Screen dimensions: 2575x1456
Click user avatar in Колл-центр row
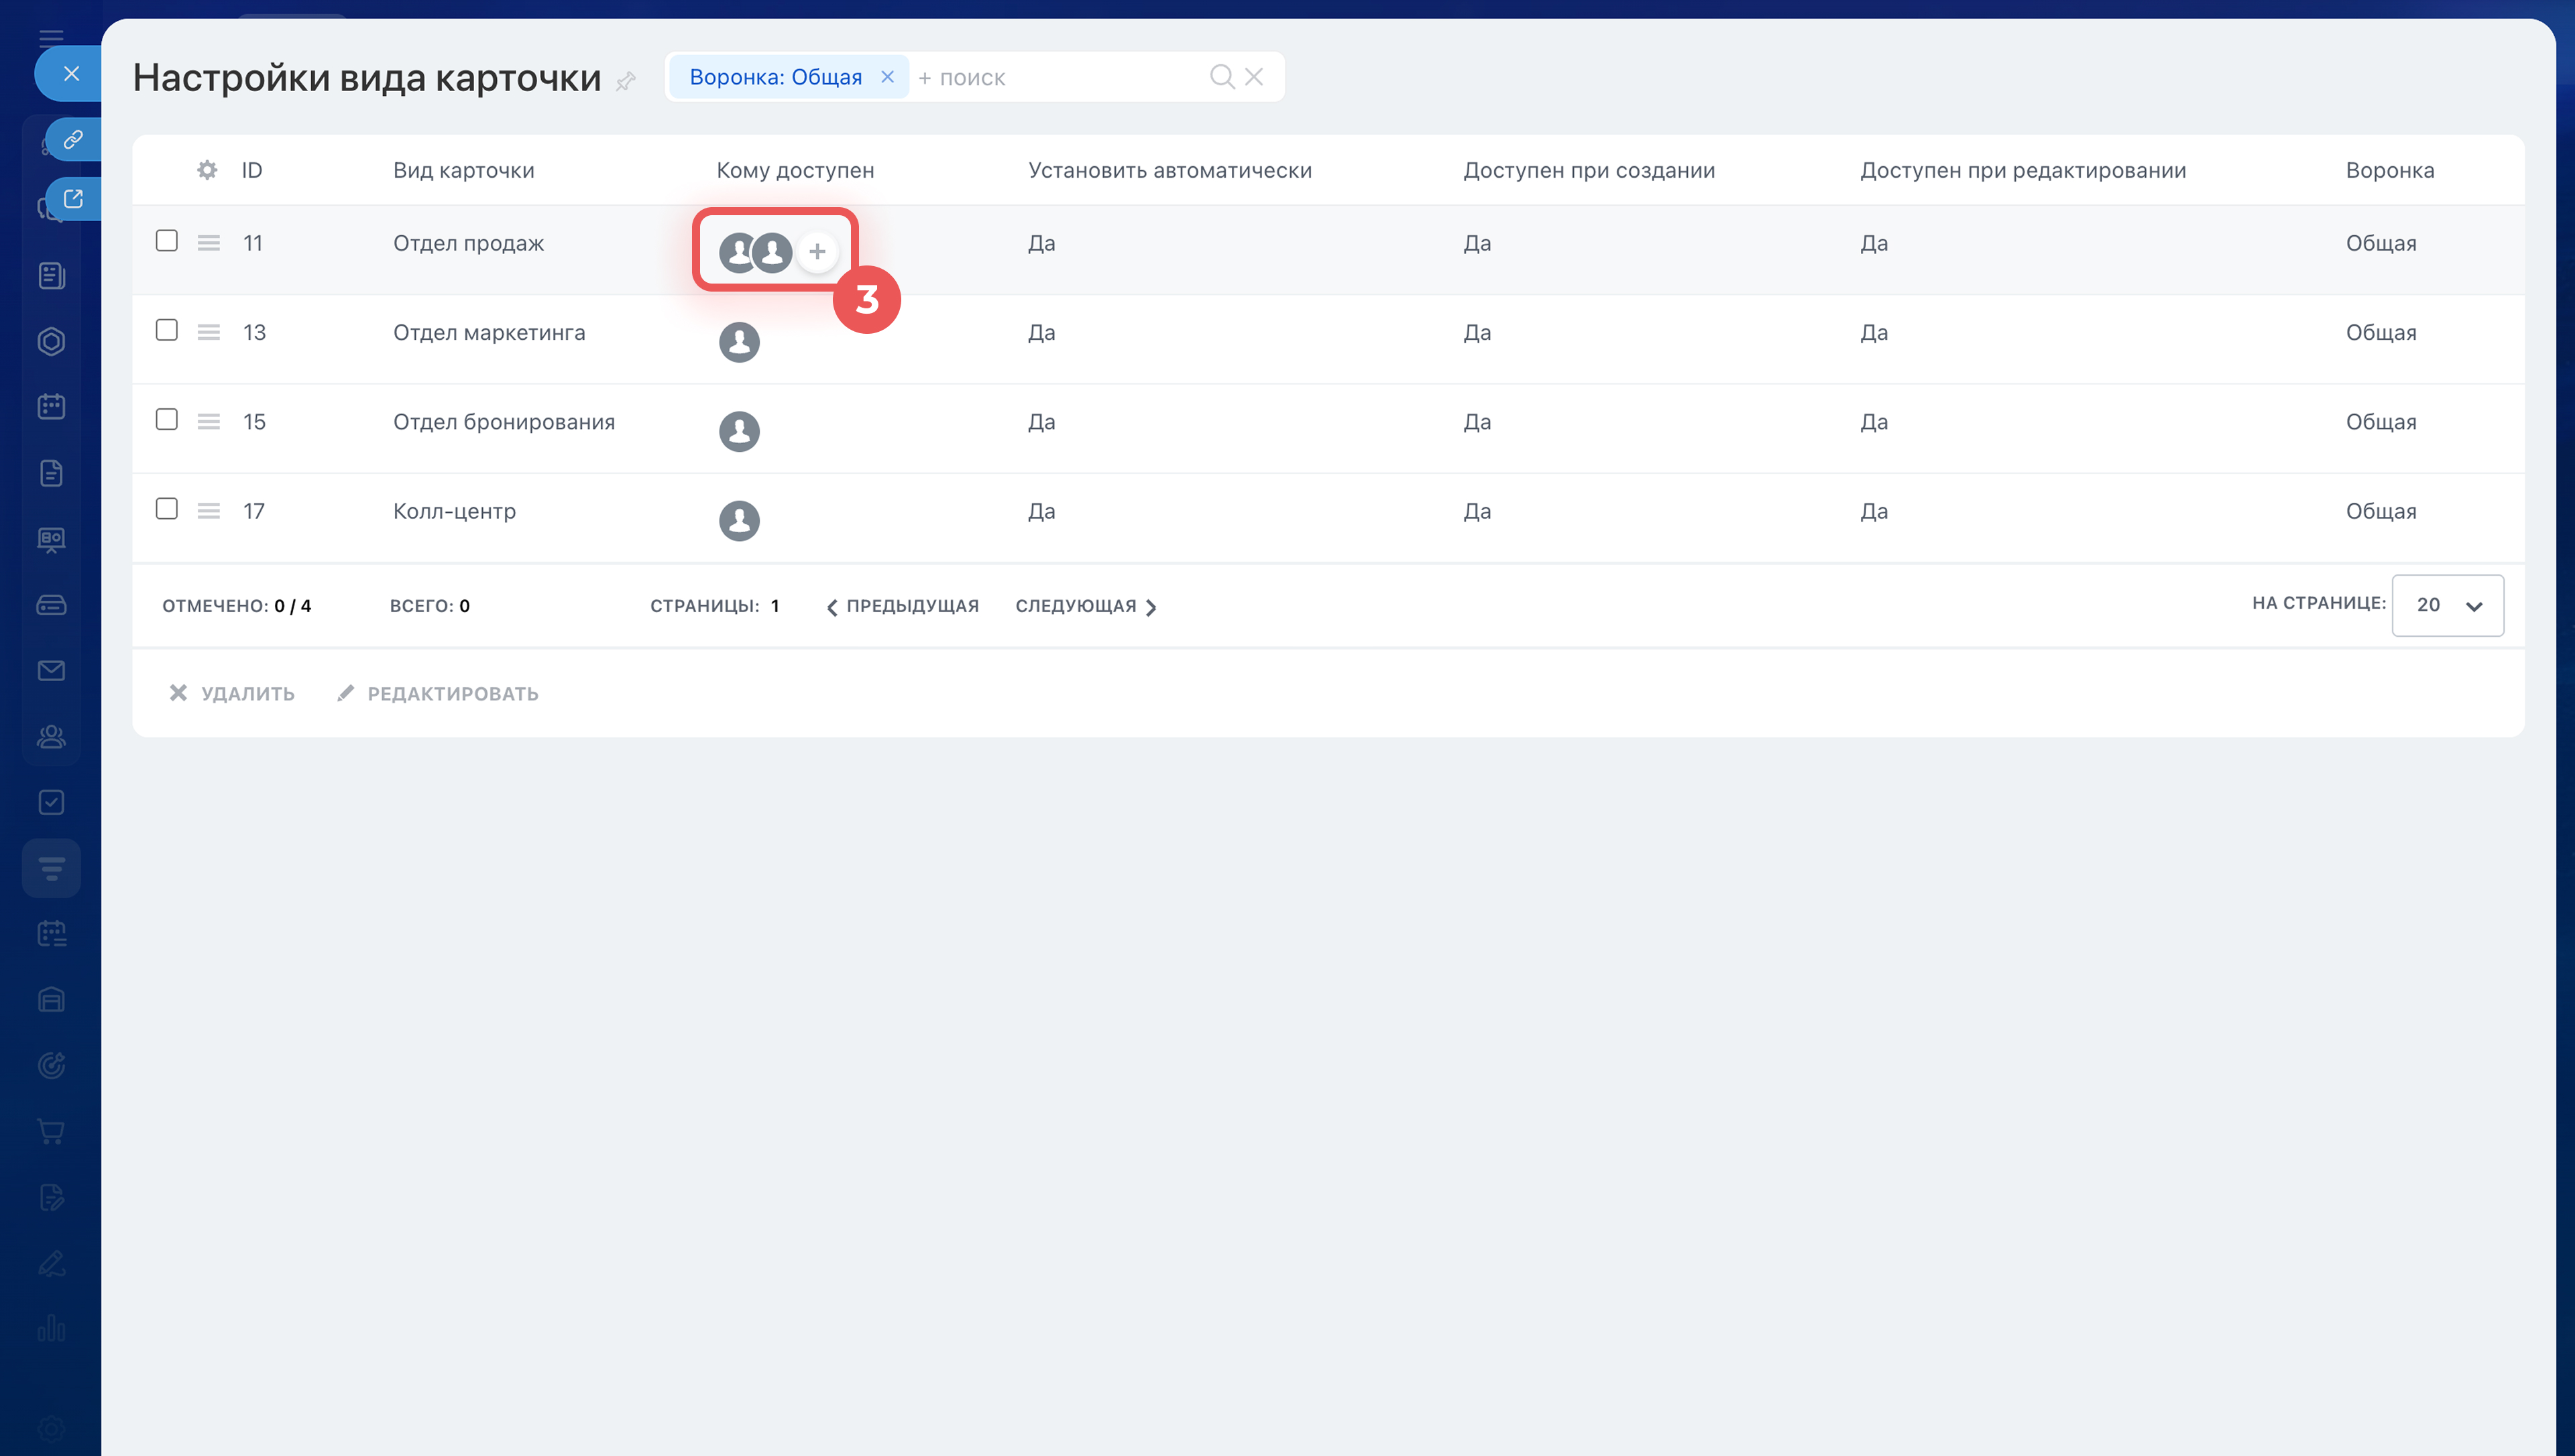pyautogui.click(x=739, y=520)
